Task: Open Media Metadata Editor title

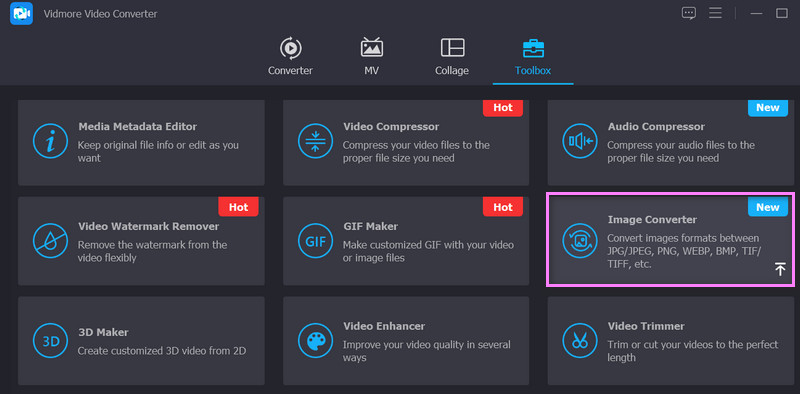Action: pyautogui.click(x=137, y=126)
